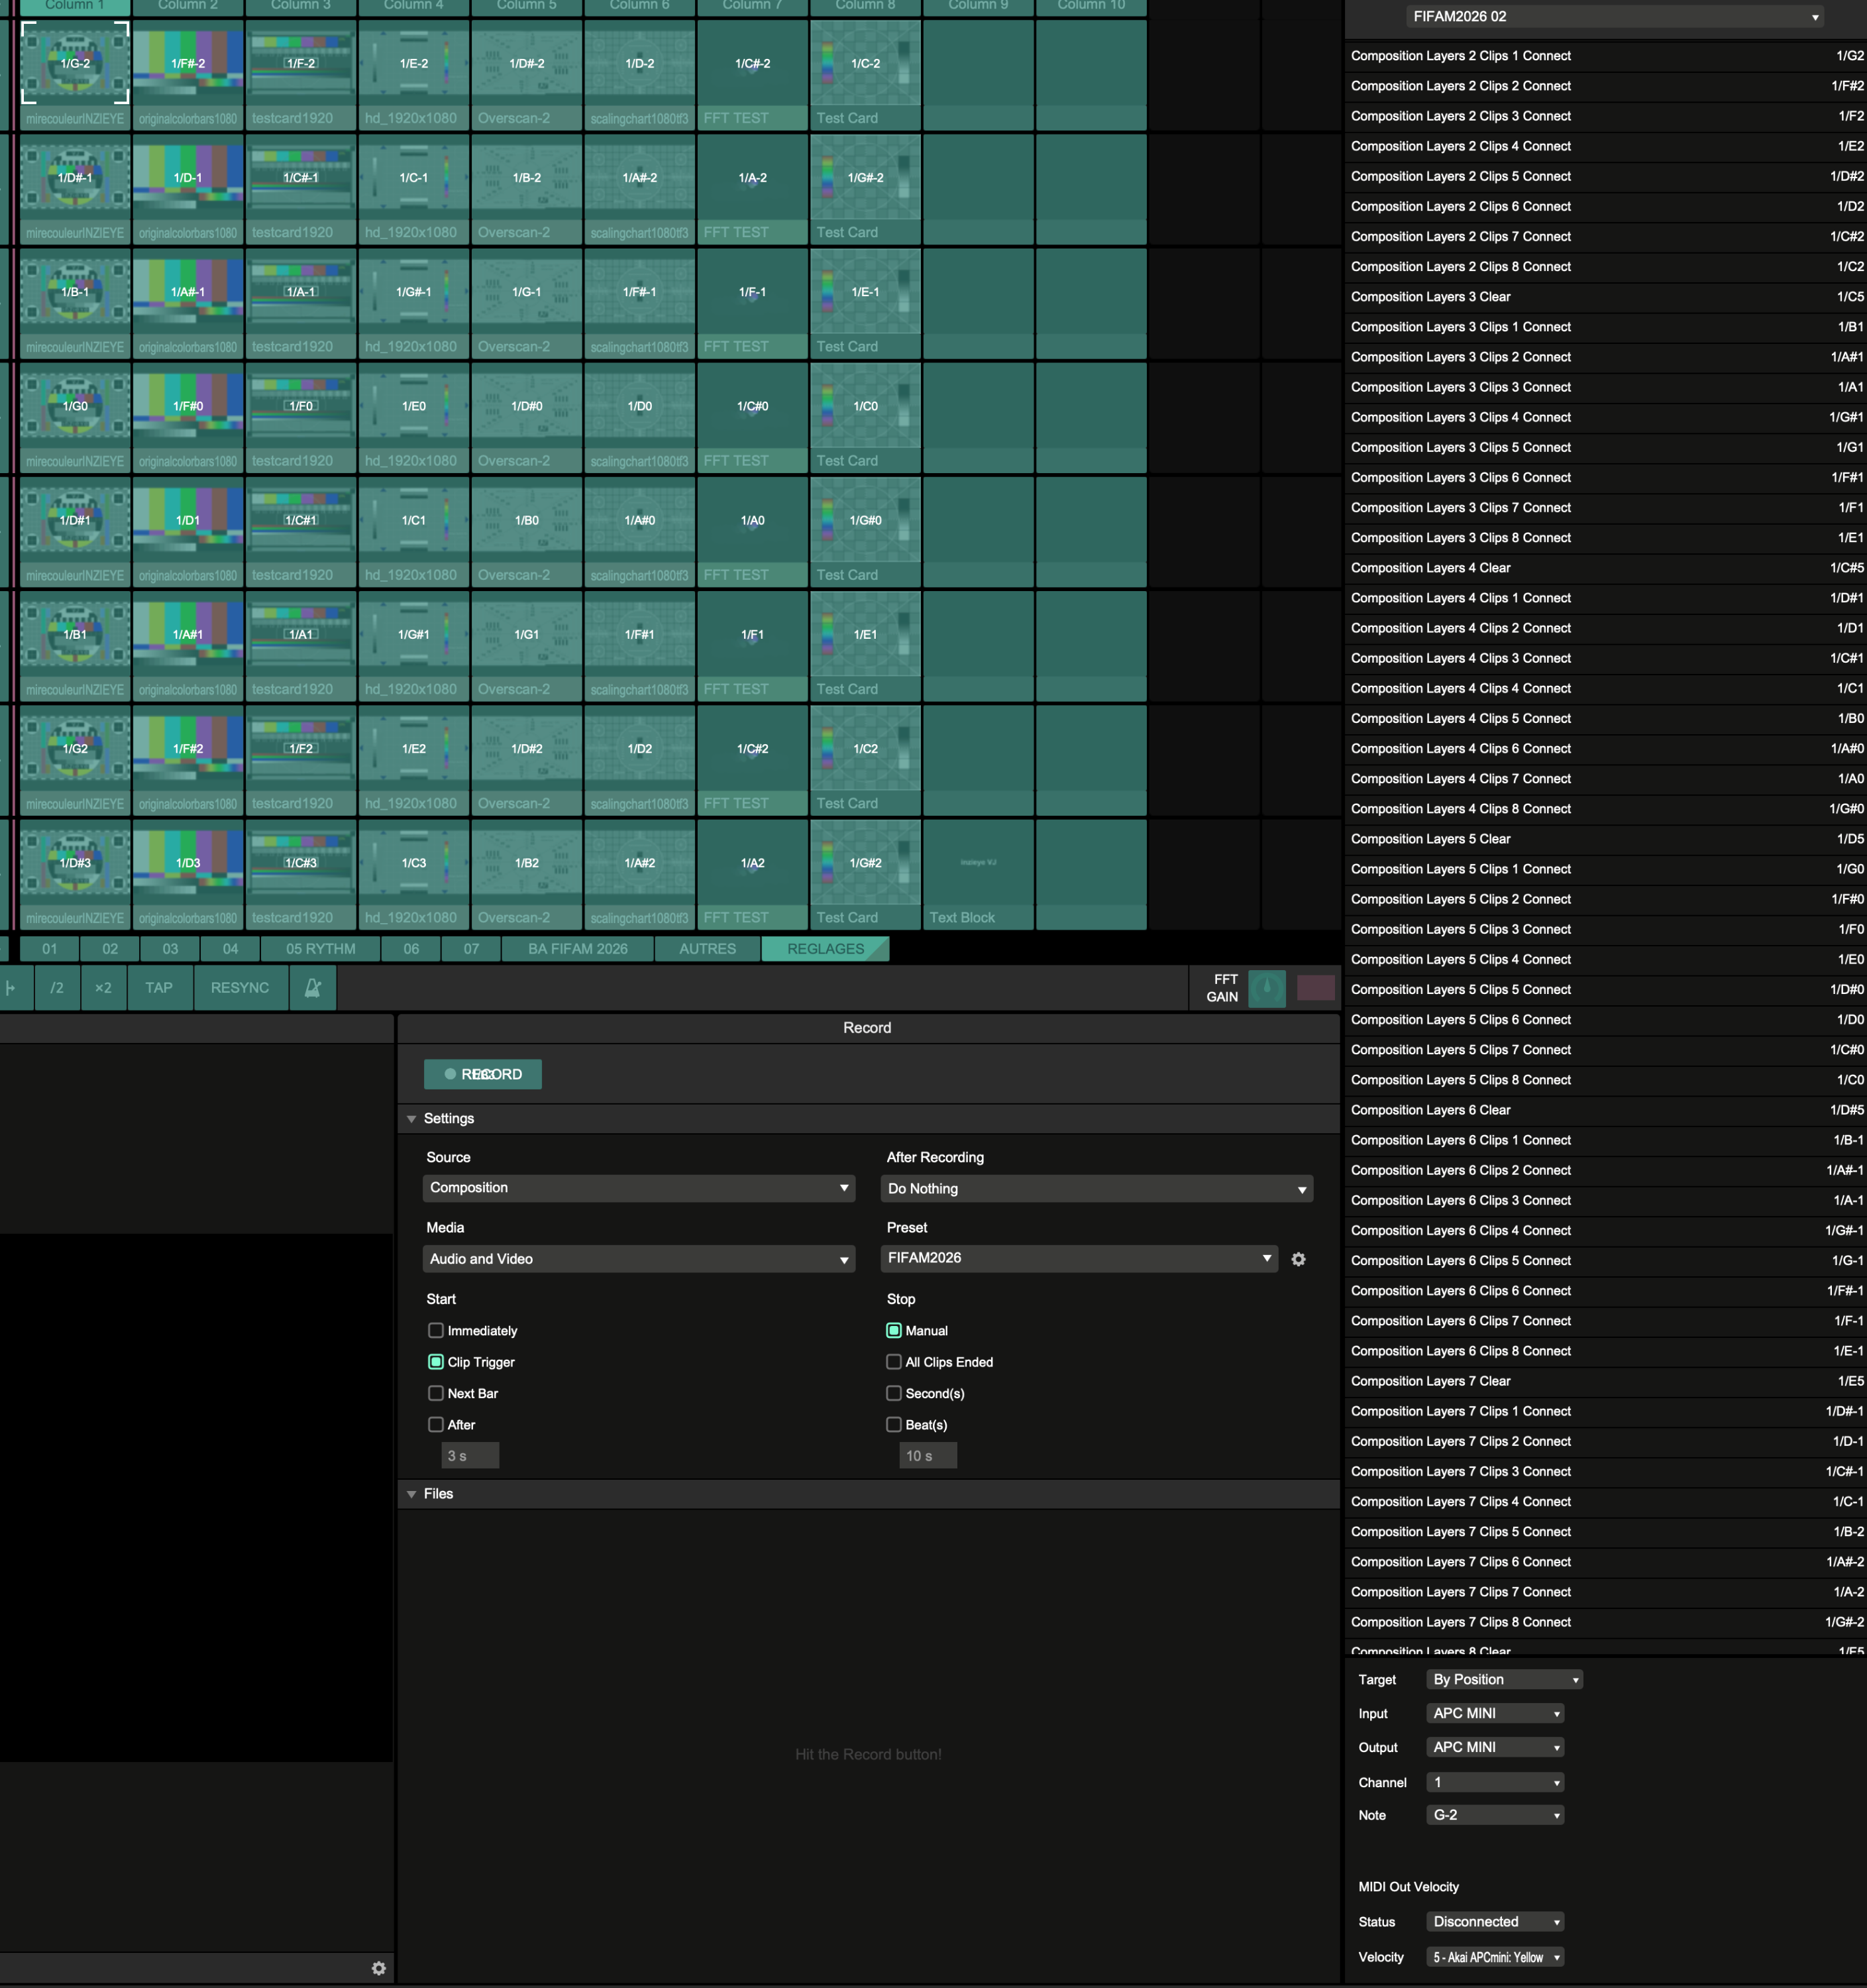Switch to the 05 RYTHM deck tab
The height and width of the screenshot is (1988, 1867).
(x=320, y=949)
